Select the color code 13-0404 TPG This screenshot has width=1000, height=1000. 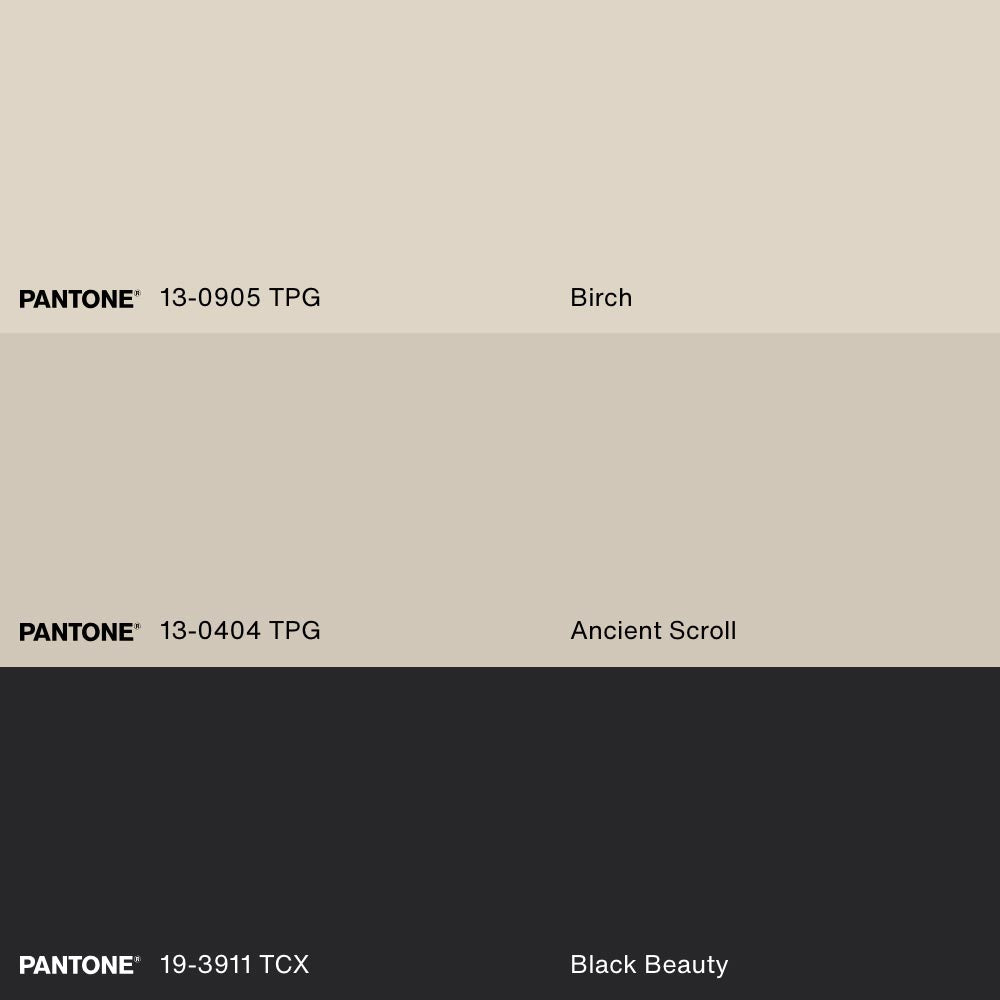pos(240,631)
